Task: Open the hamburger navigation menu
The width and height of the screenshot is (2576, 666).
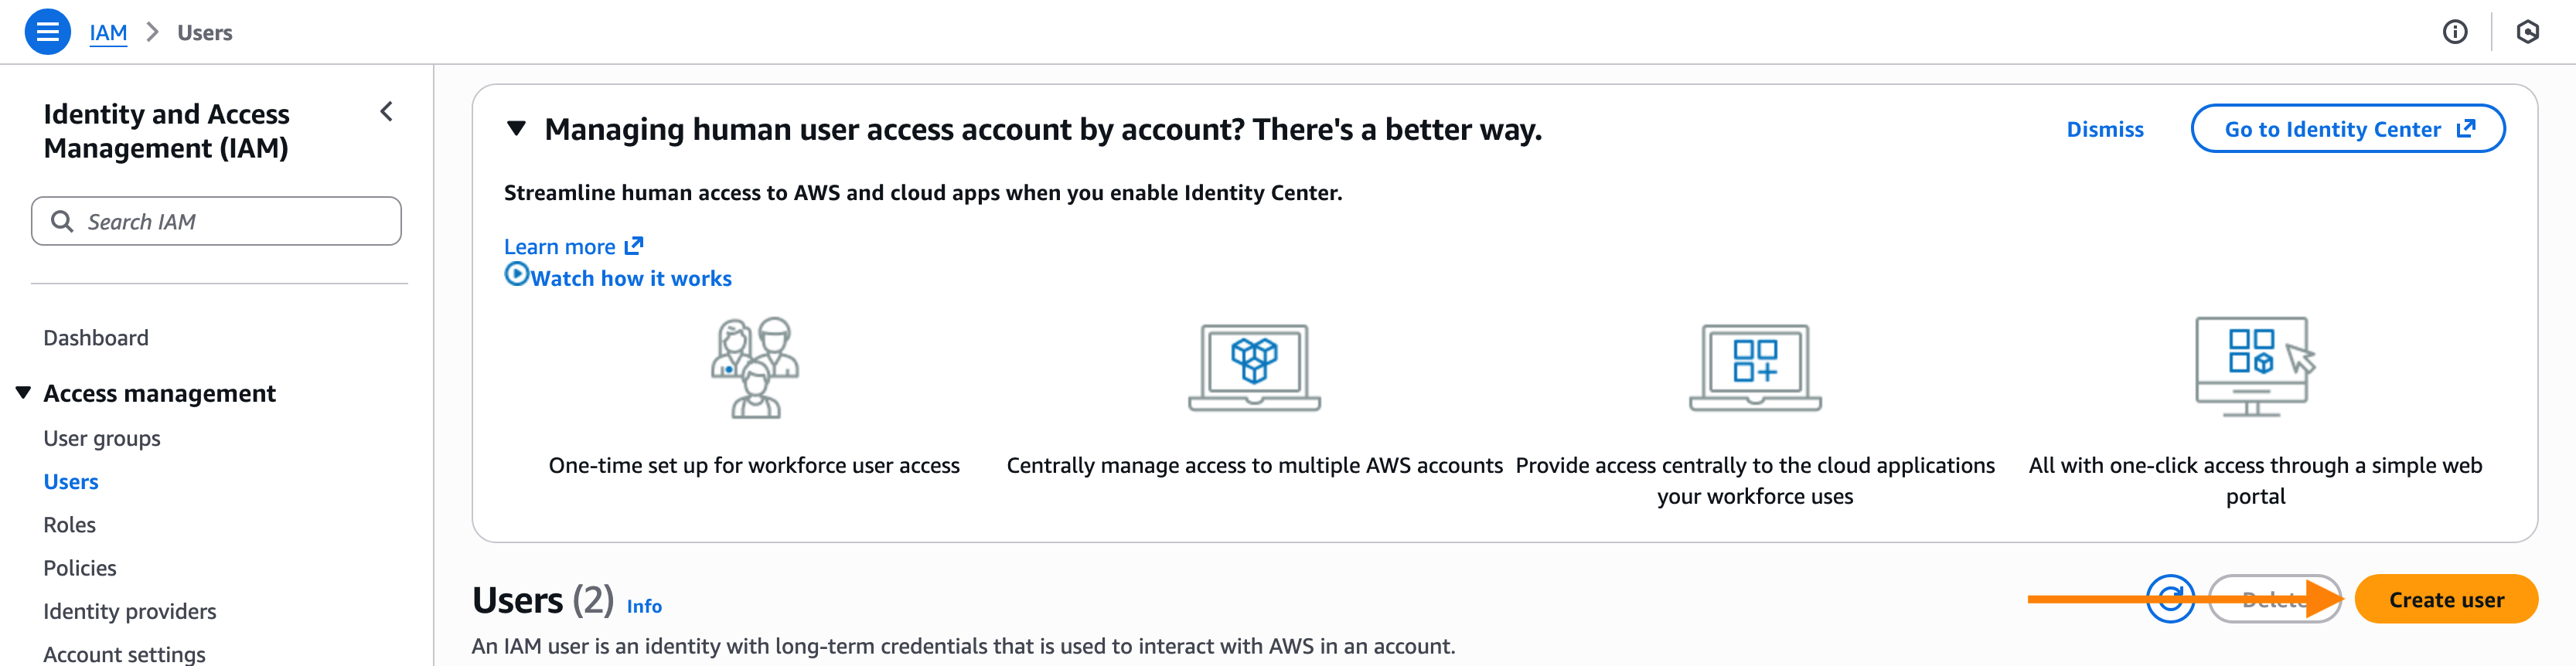Action: click(x=47, y=32)
